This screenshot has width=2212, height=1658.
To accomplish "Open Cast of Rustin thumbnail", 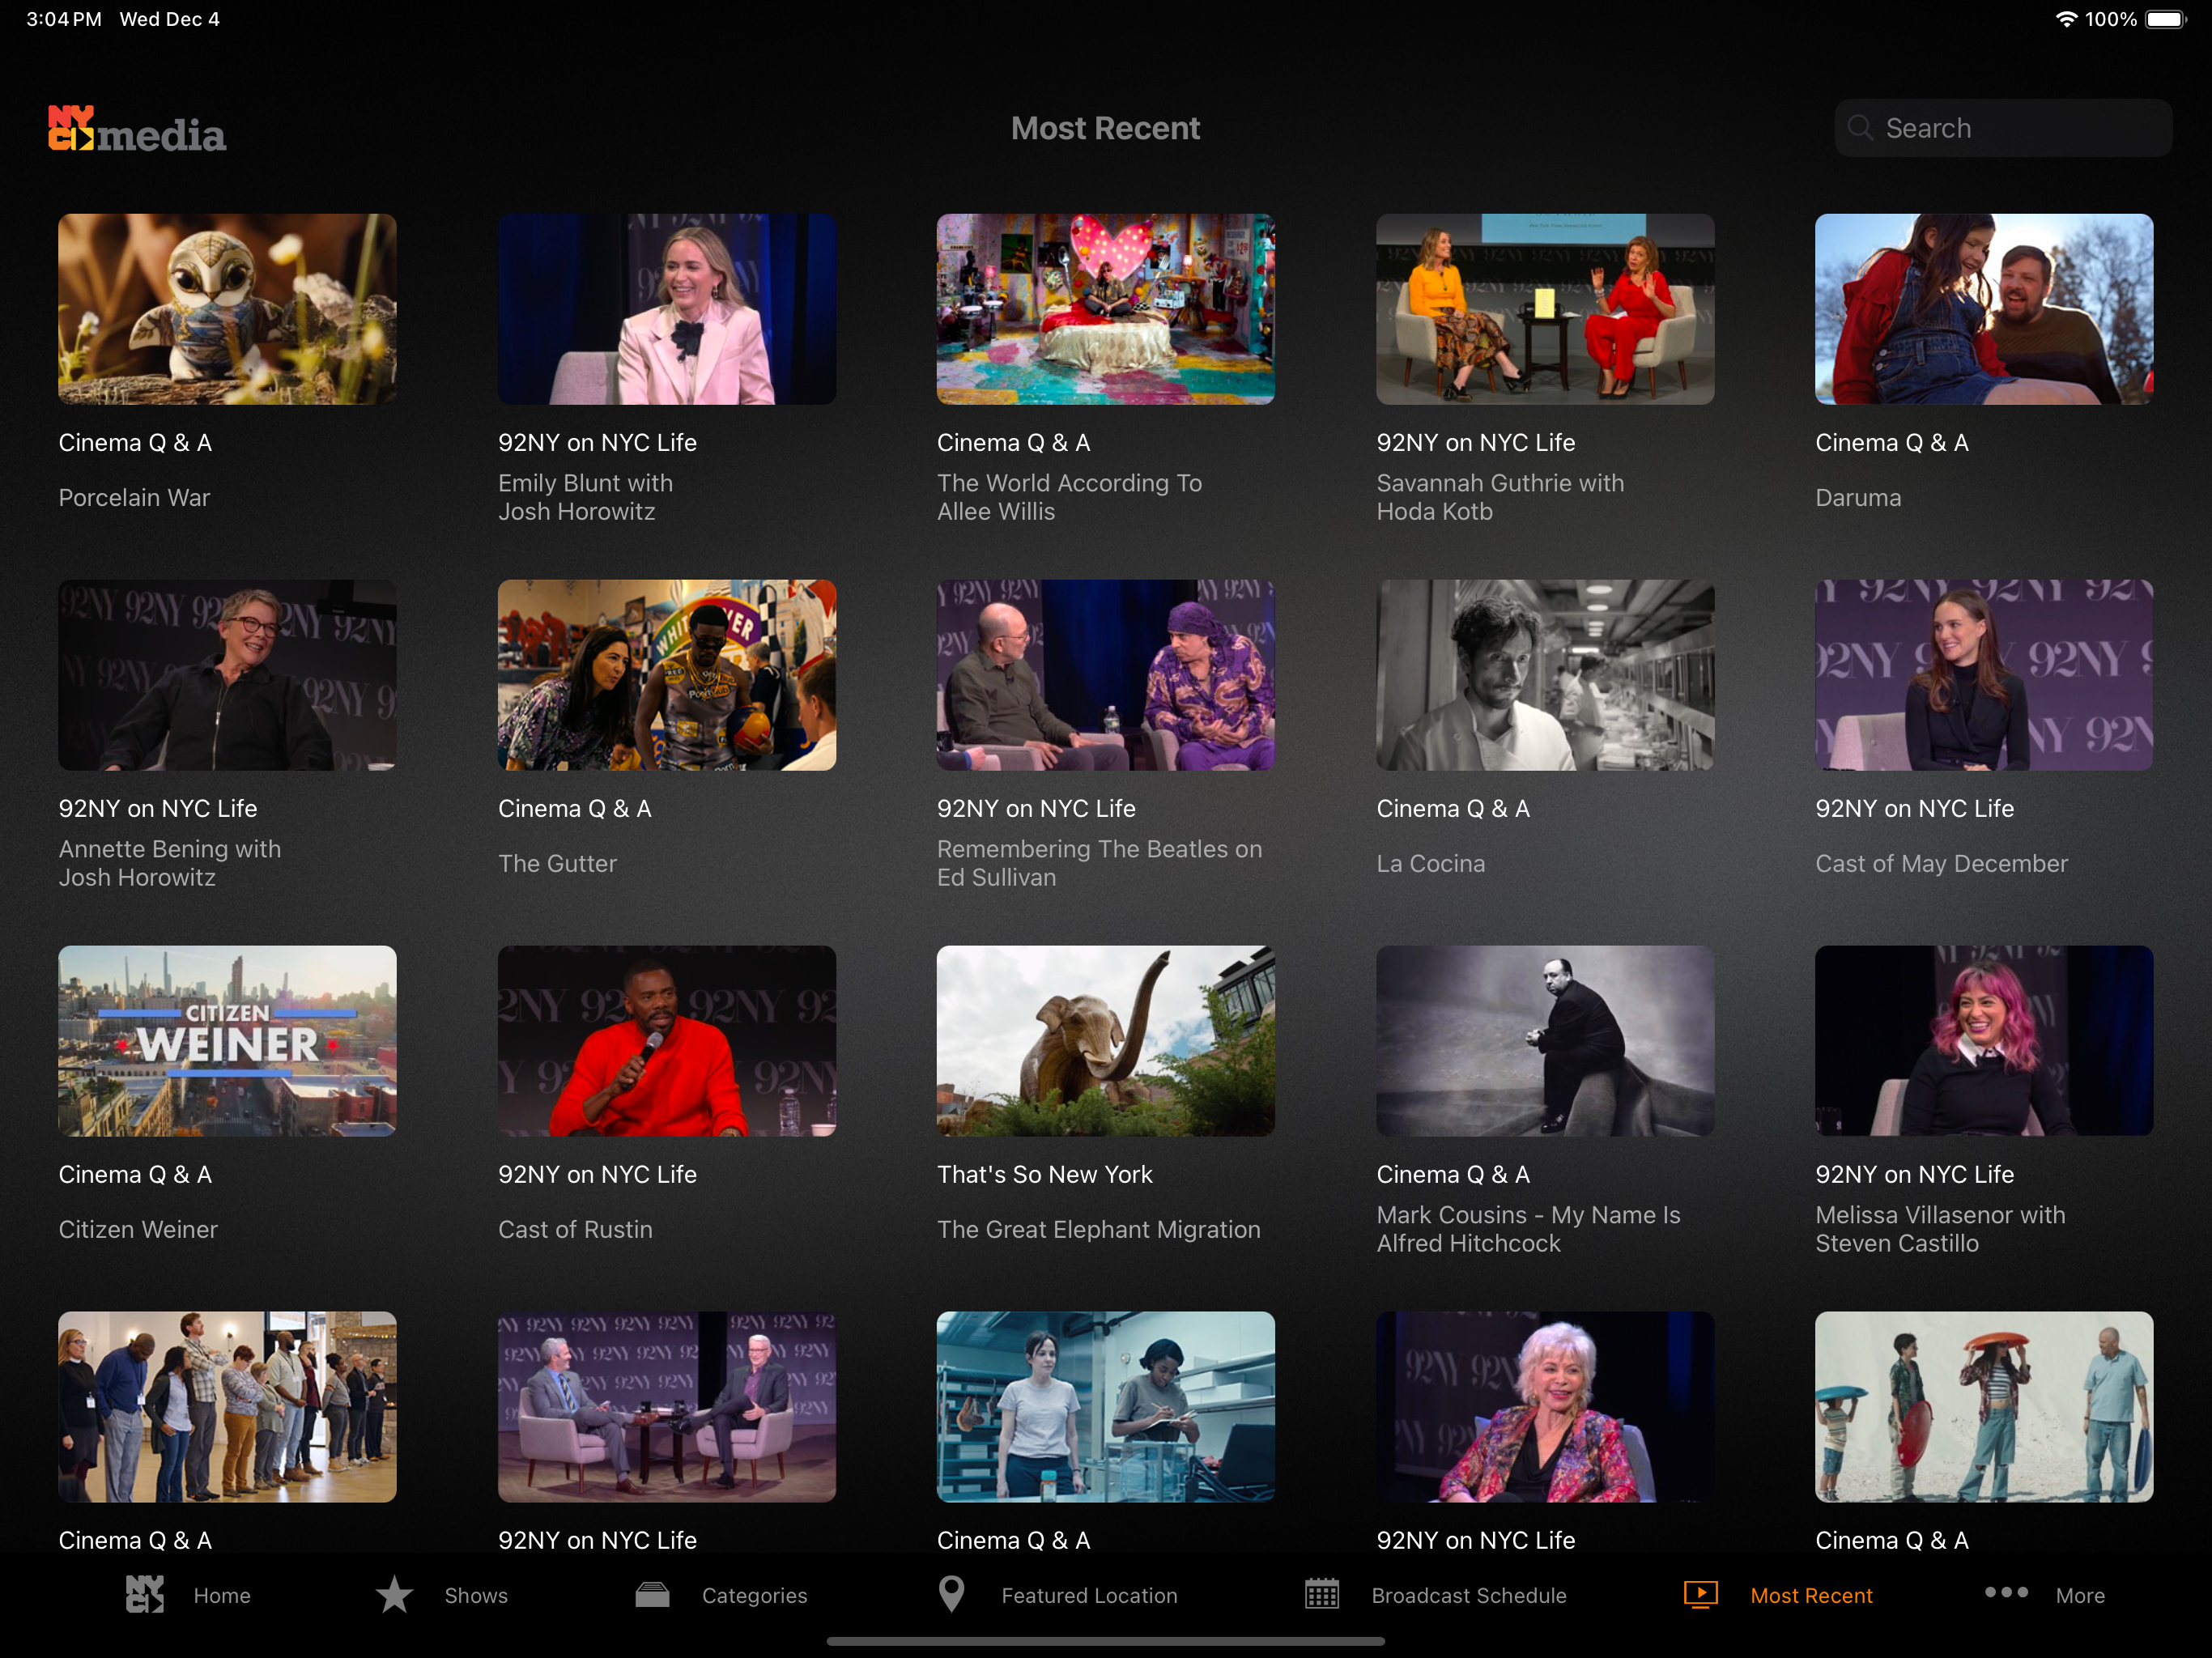I will (x=667, y=1041).
